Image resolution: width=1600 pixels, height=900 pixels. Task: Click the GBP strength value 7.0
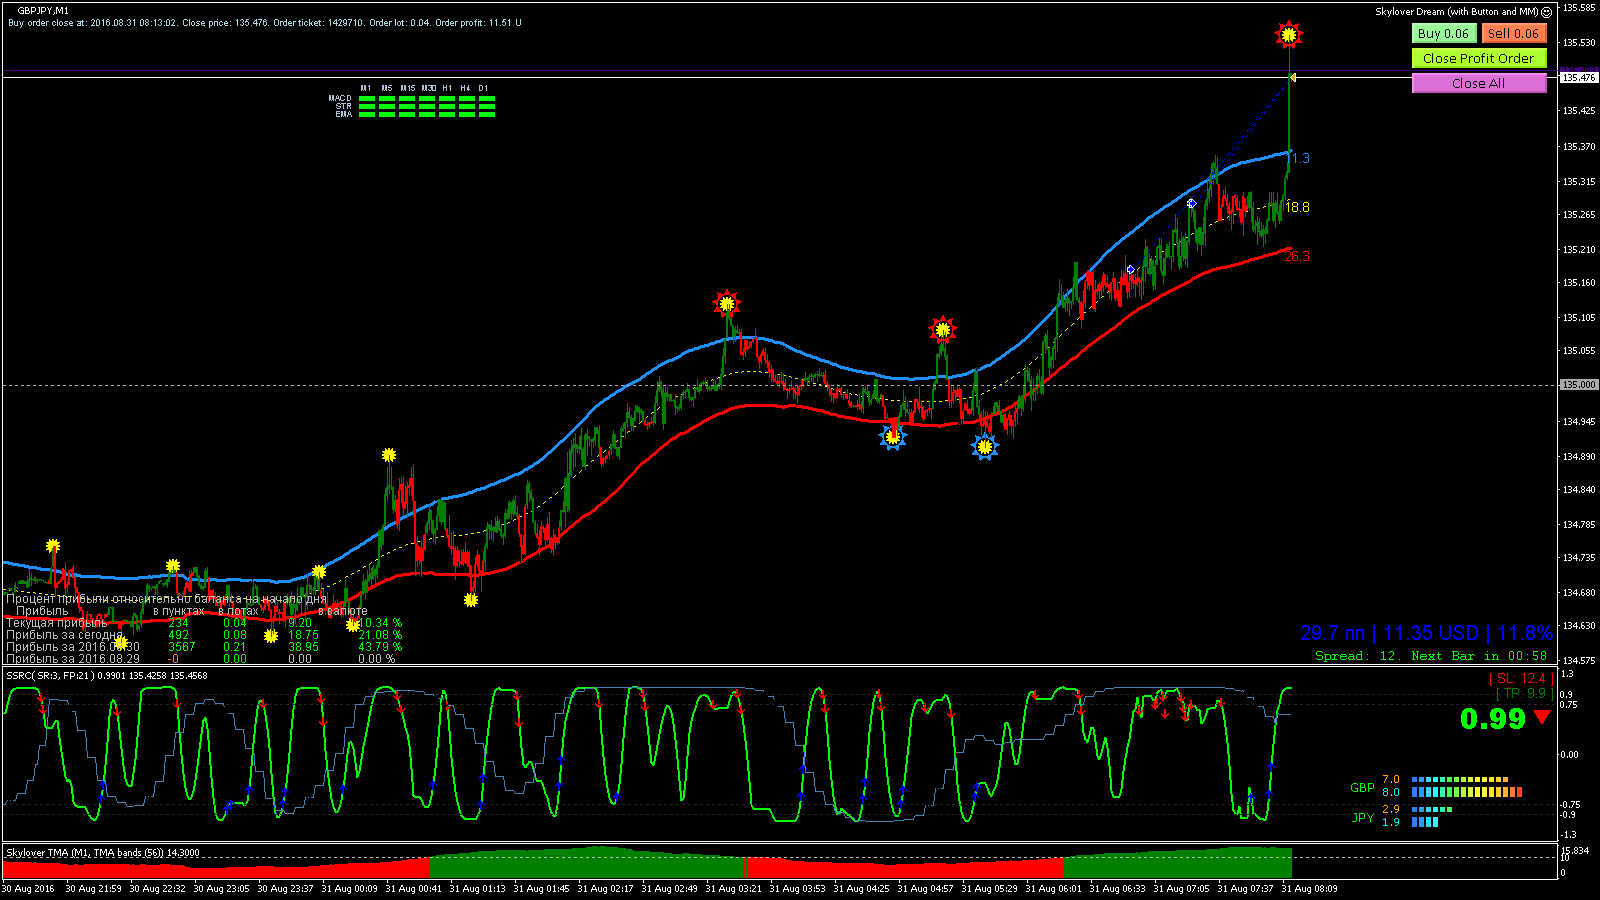click(1391, 780)
